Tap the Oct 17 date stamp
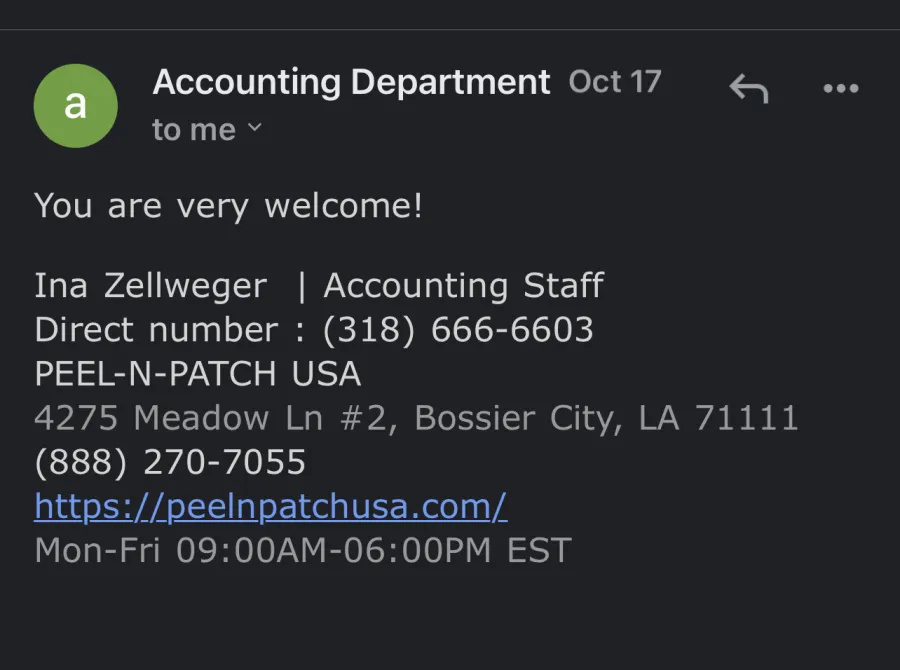Screen dimensions: 900x670 click(x=615, y=82)
